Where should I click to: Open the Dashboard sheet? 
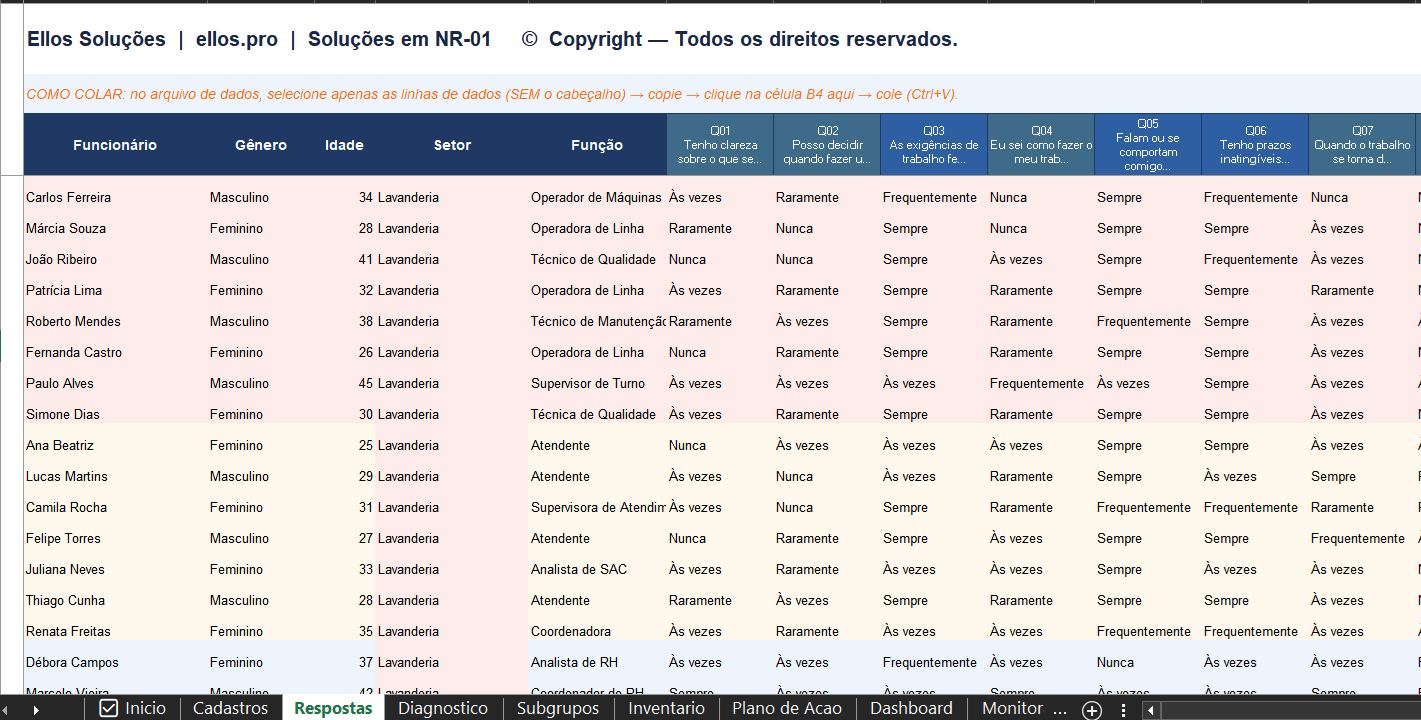pyautogui.click(x=911, y=708)
